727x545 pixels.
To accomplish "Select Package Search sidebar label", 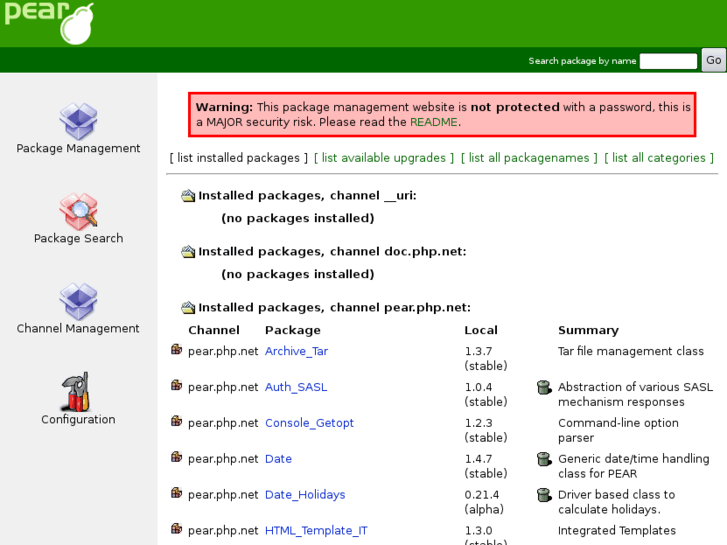I will 78,238.
